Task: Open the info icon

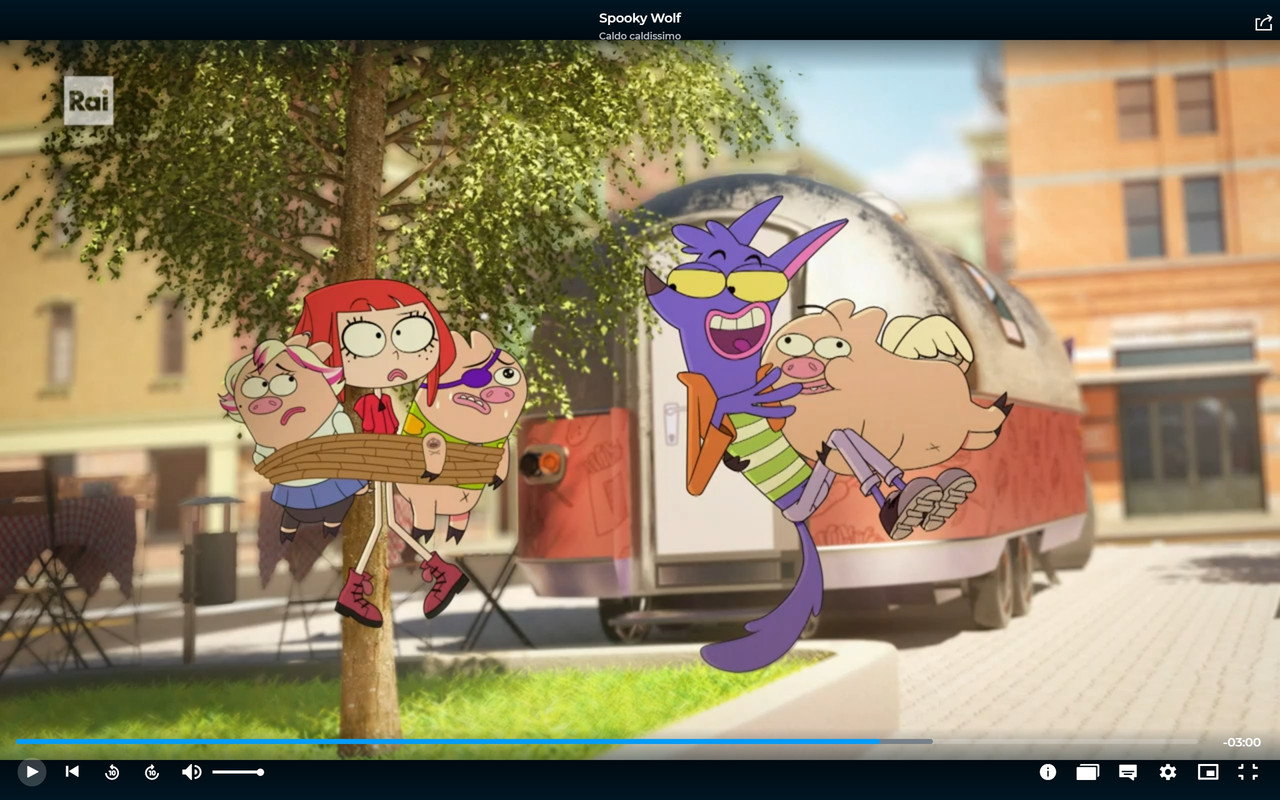Action: (x=1048, y=772)
